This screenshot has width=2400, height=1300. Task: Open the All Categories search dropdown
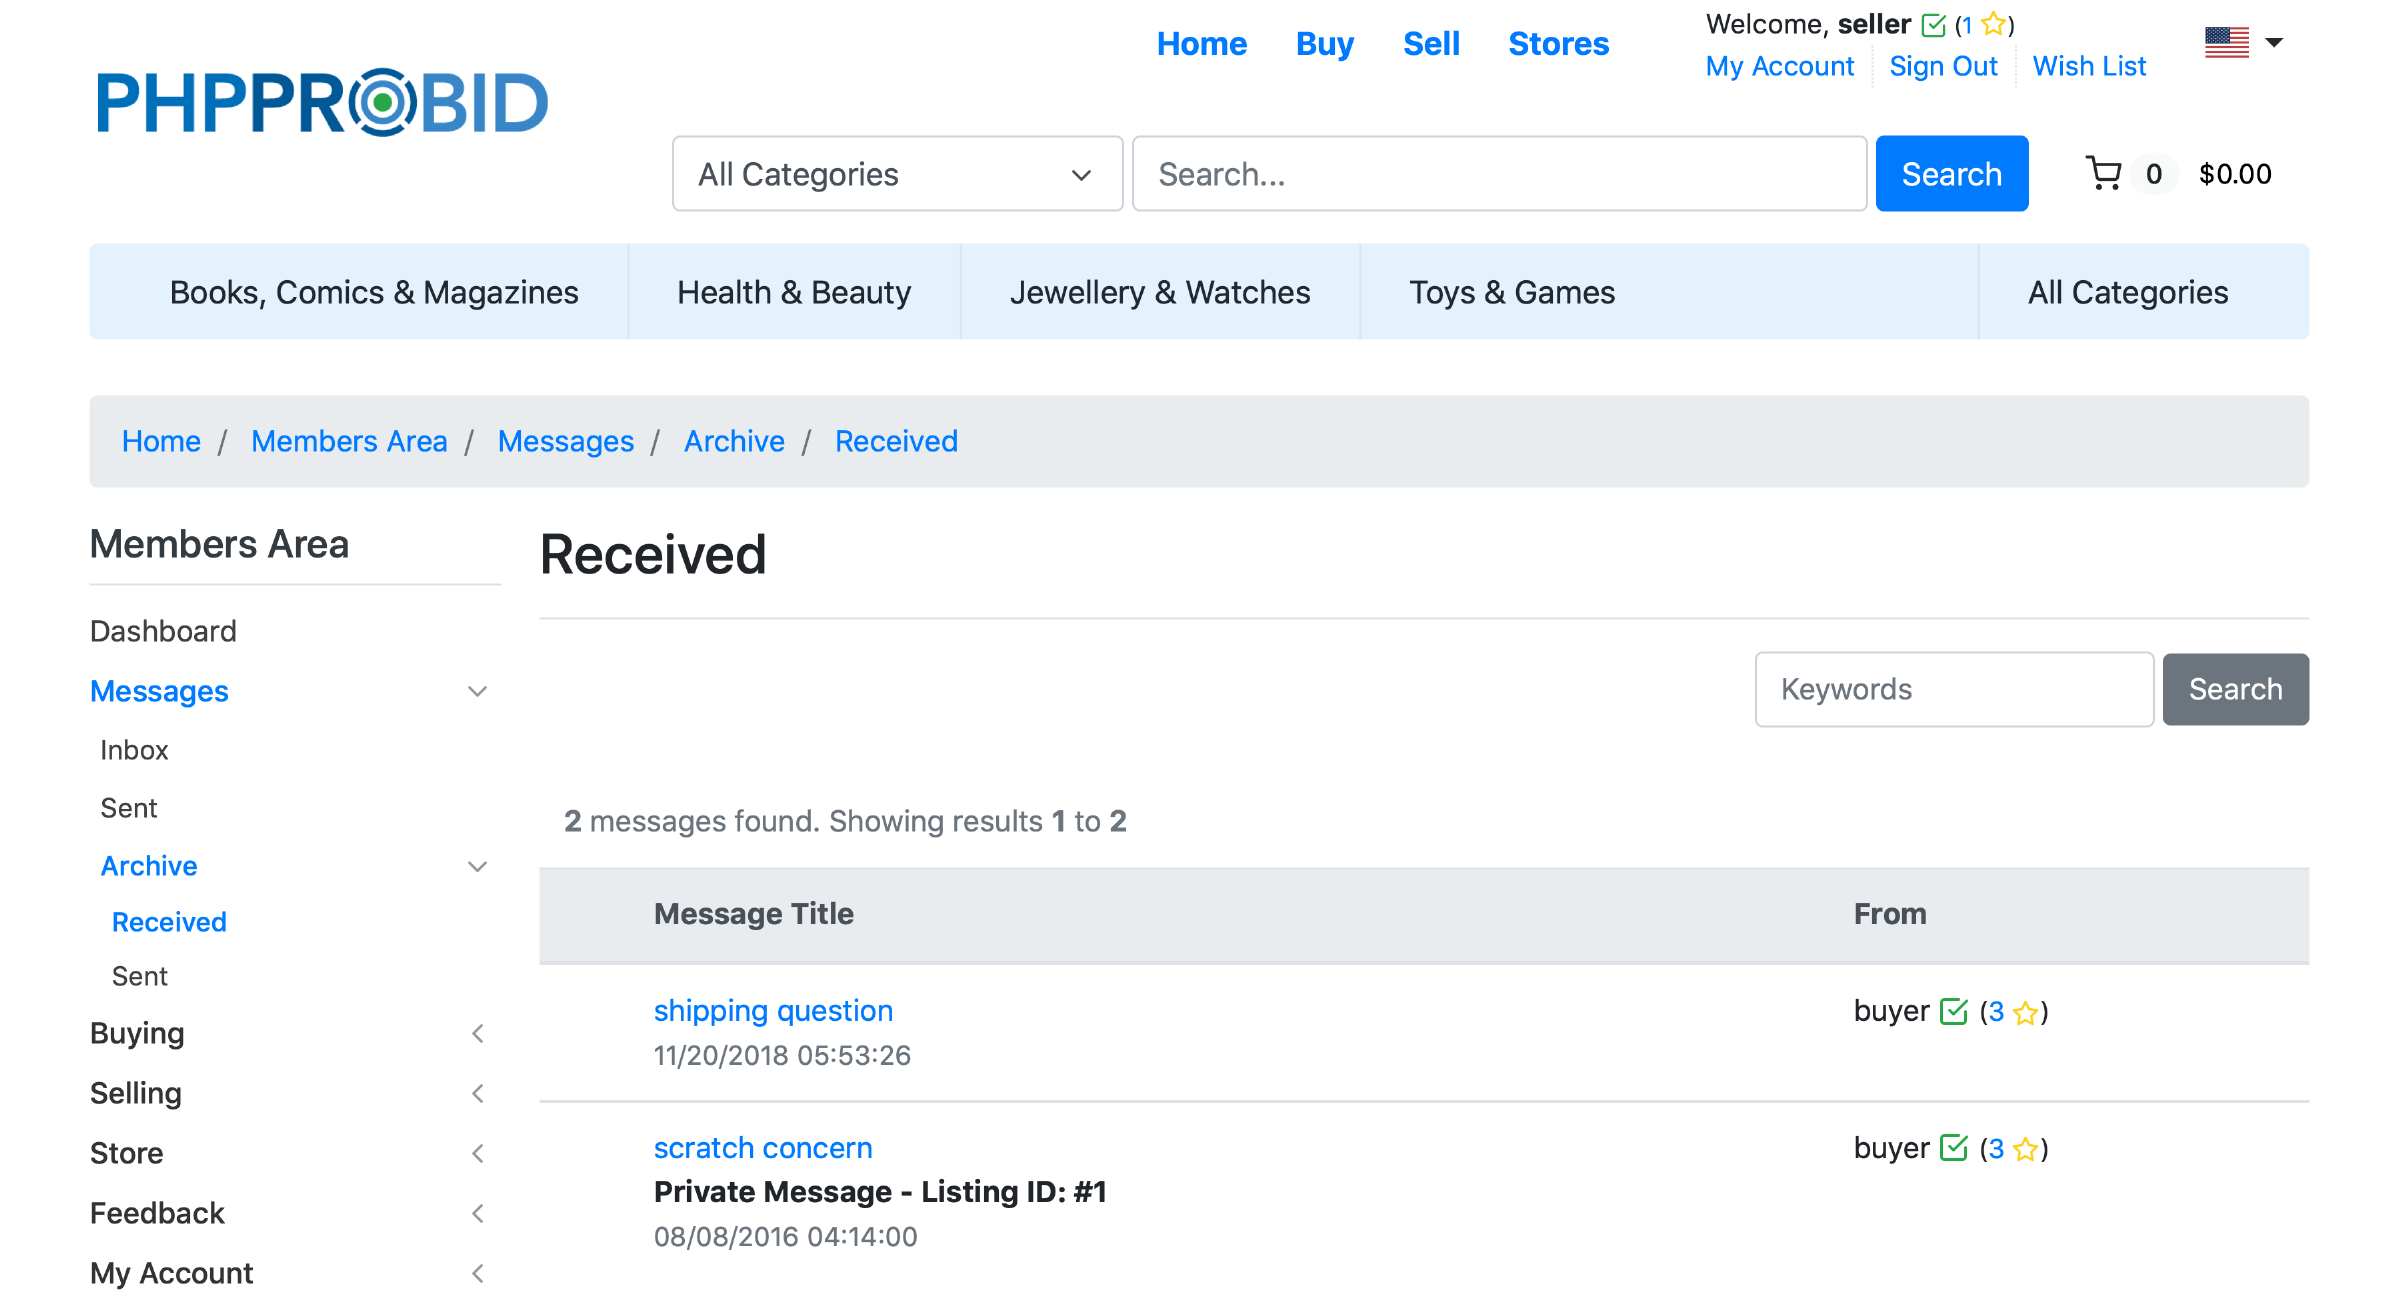click(x=897, y=174)
